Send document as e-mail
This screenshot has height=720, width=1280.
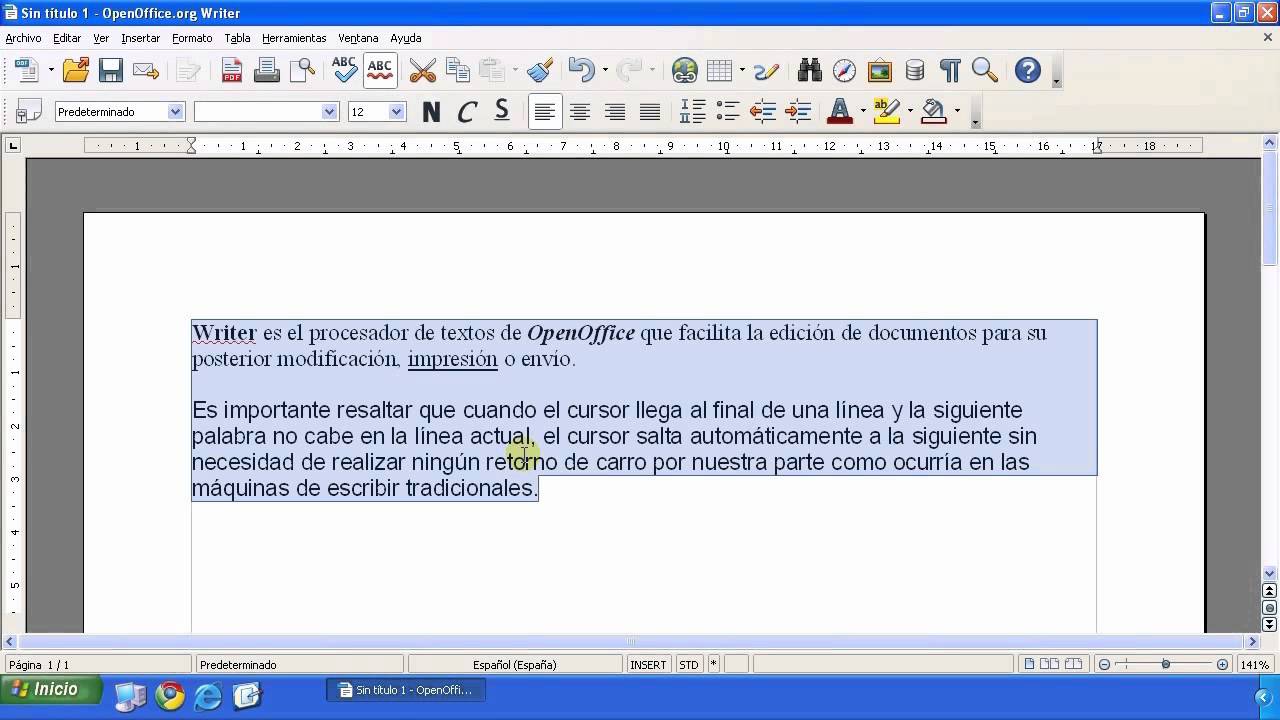146,71
